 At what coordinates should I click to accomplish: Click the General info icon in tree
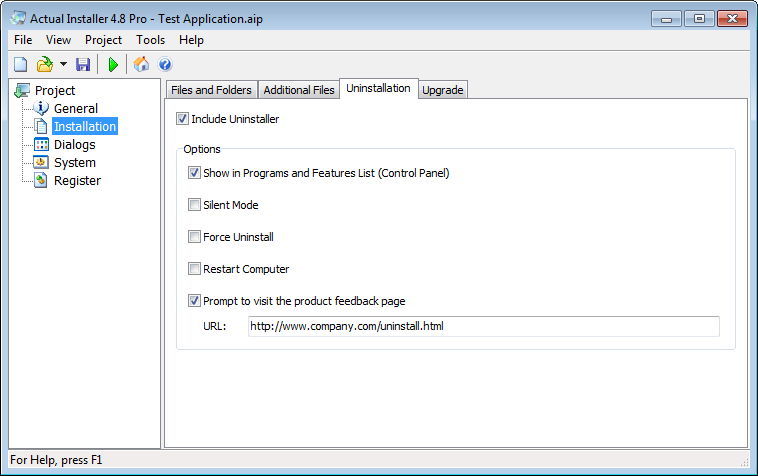[x=41, y=108]
